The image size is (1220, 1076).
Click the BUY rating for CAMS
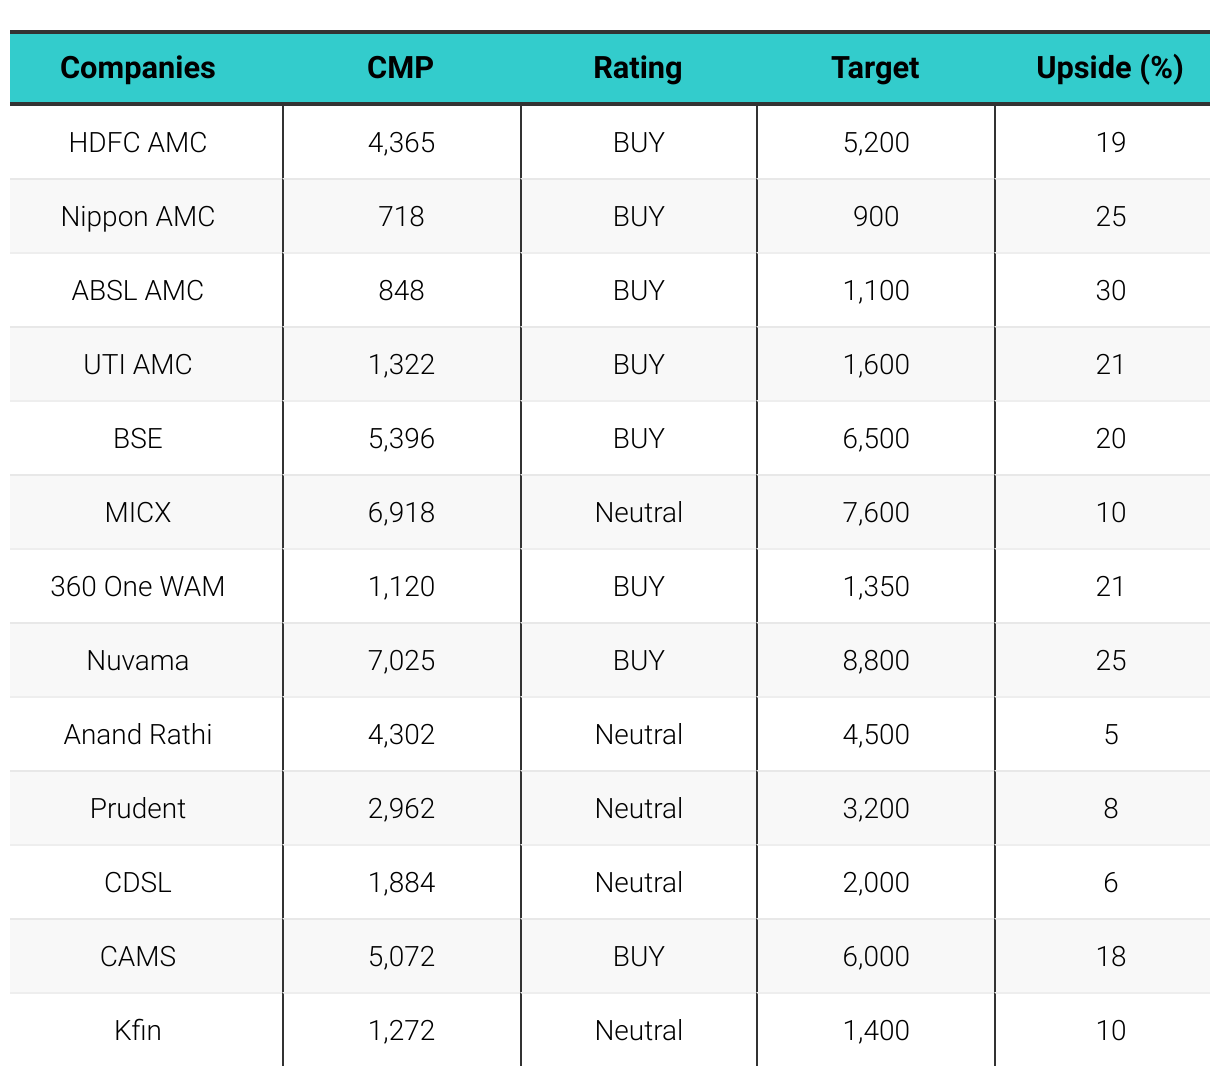tap(638, 957)
